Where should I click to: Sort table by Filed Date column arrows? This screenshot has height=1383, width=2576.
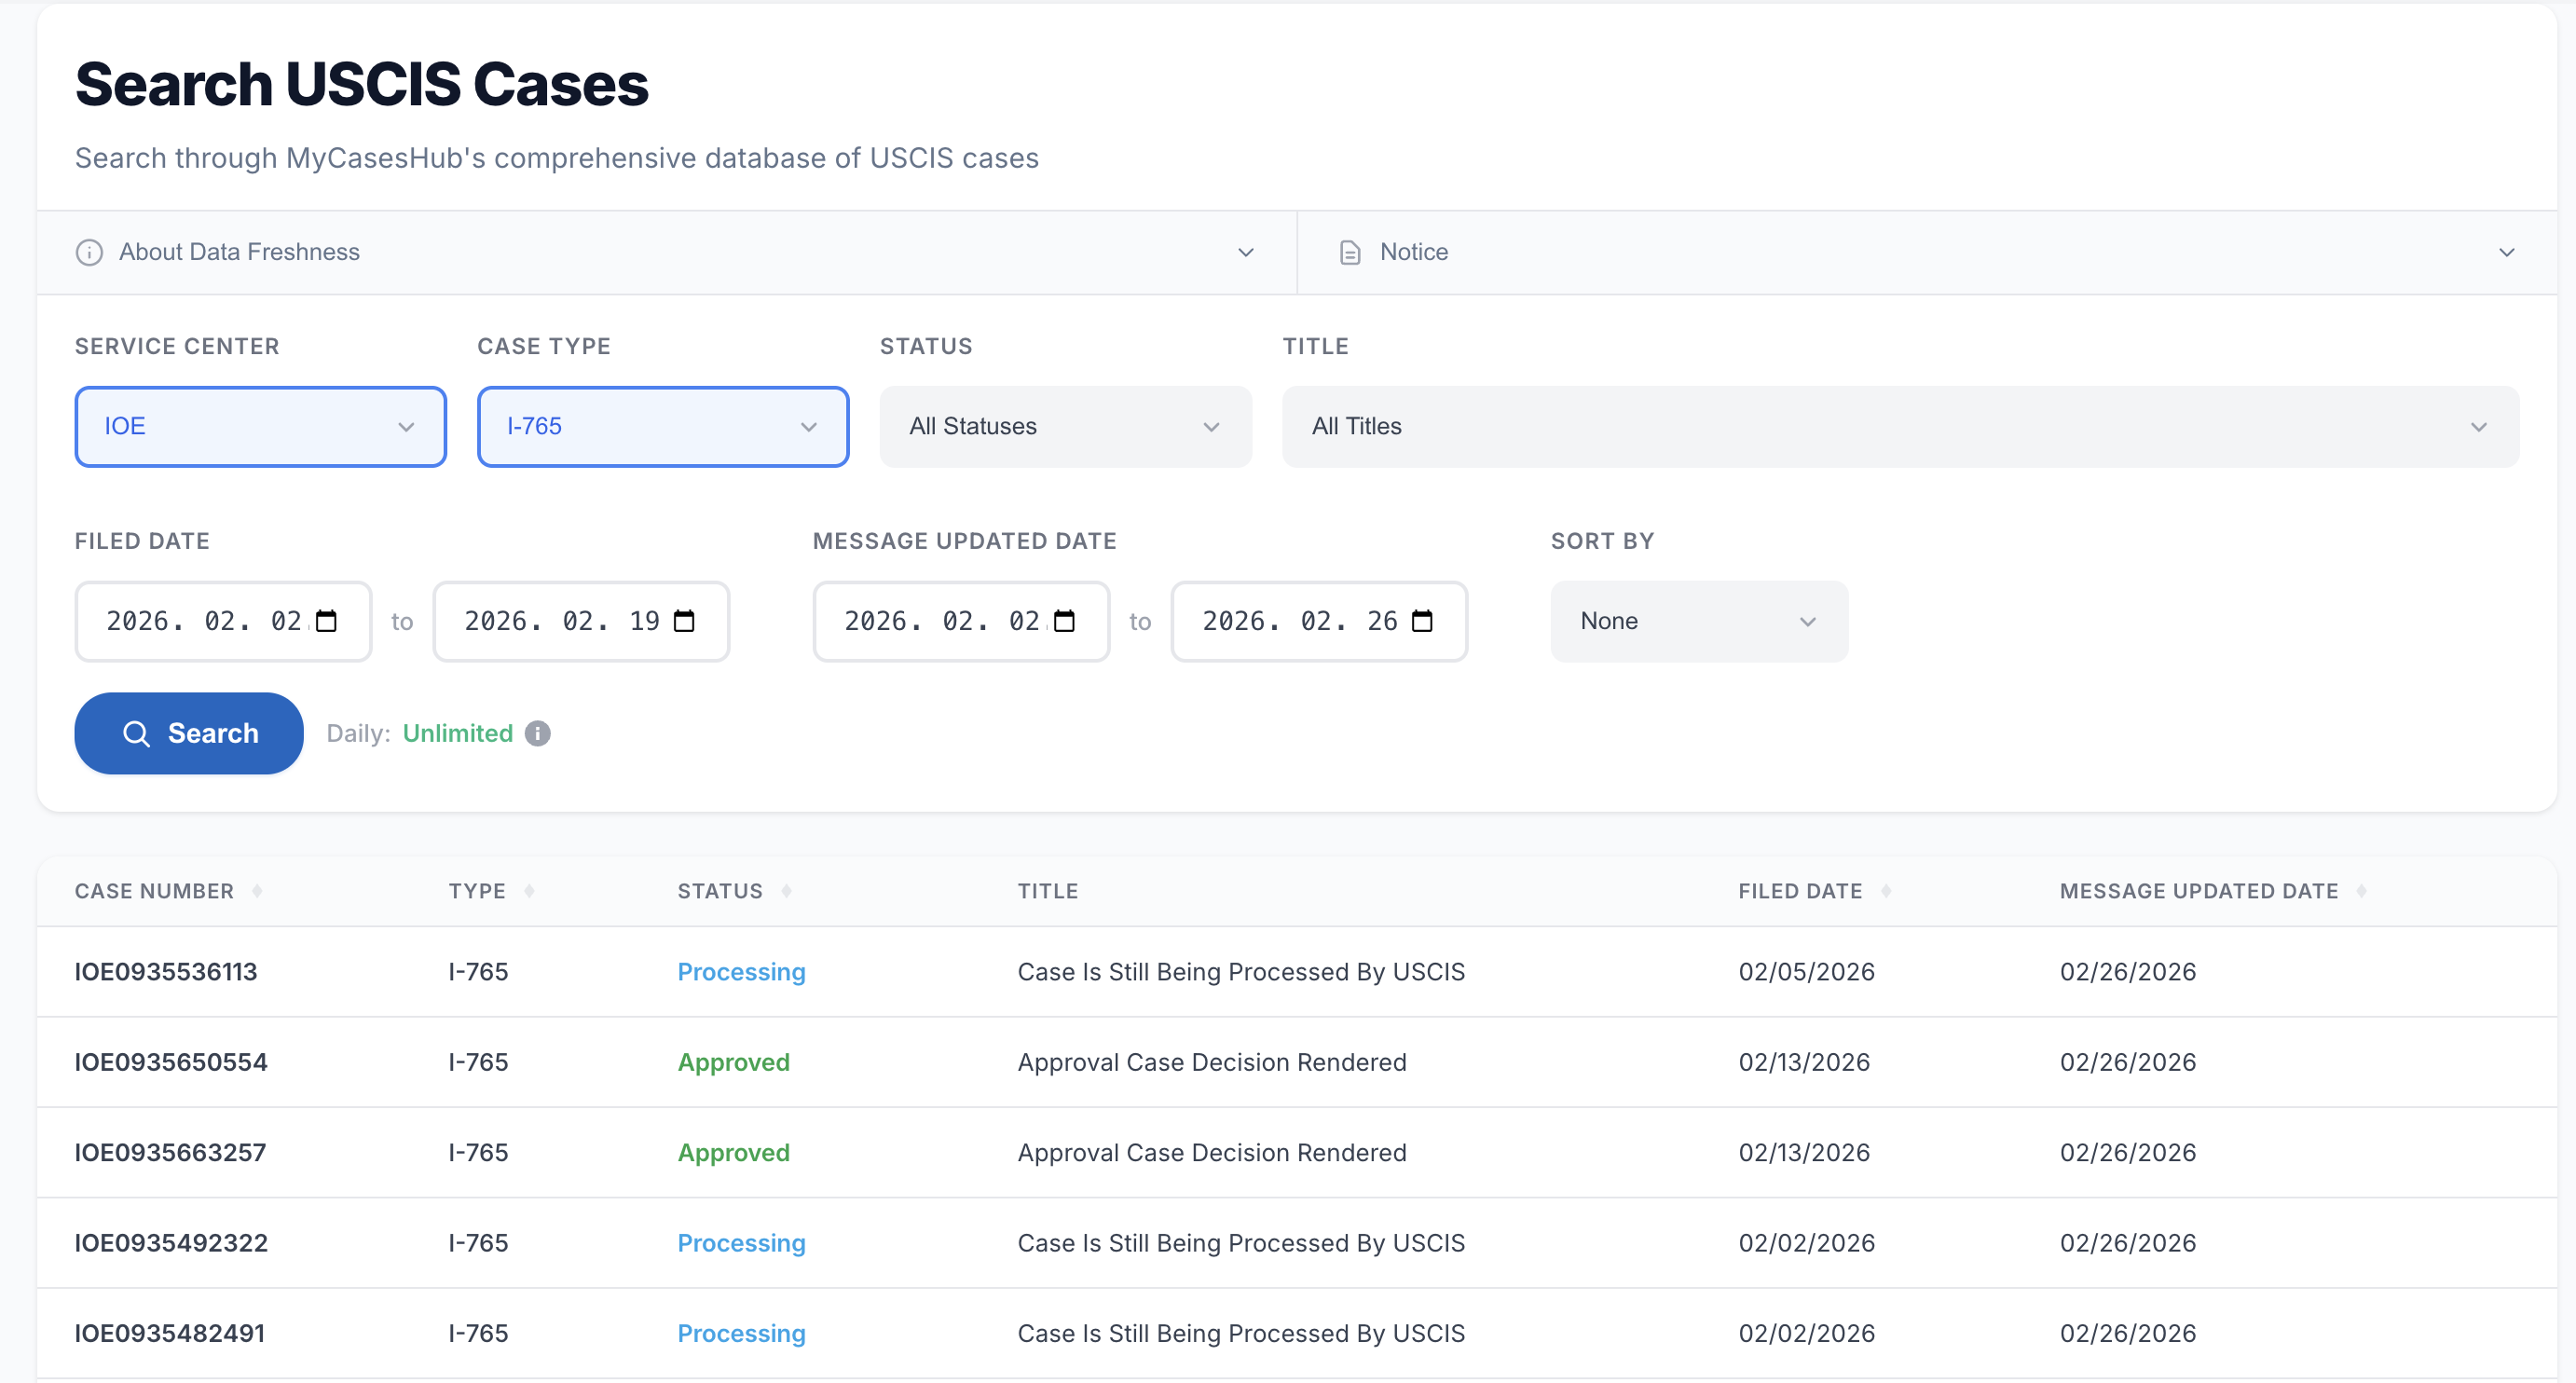point(1885,891)
